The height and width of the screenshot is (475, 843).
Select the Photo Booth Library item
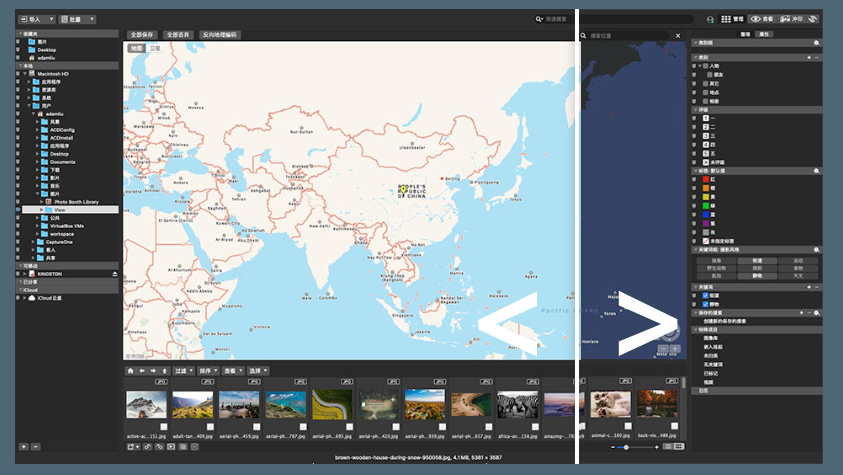(76, 202)
